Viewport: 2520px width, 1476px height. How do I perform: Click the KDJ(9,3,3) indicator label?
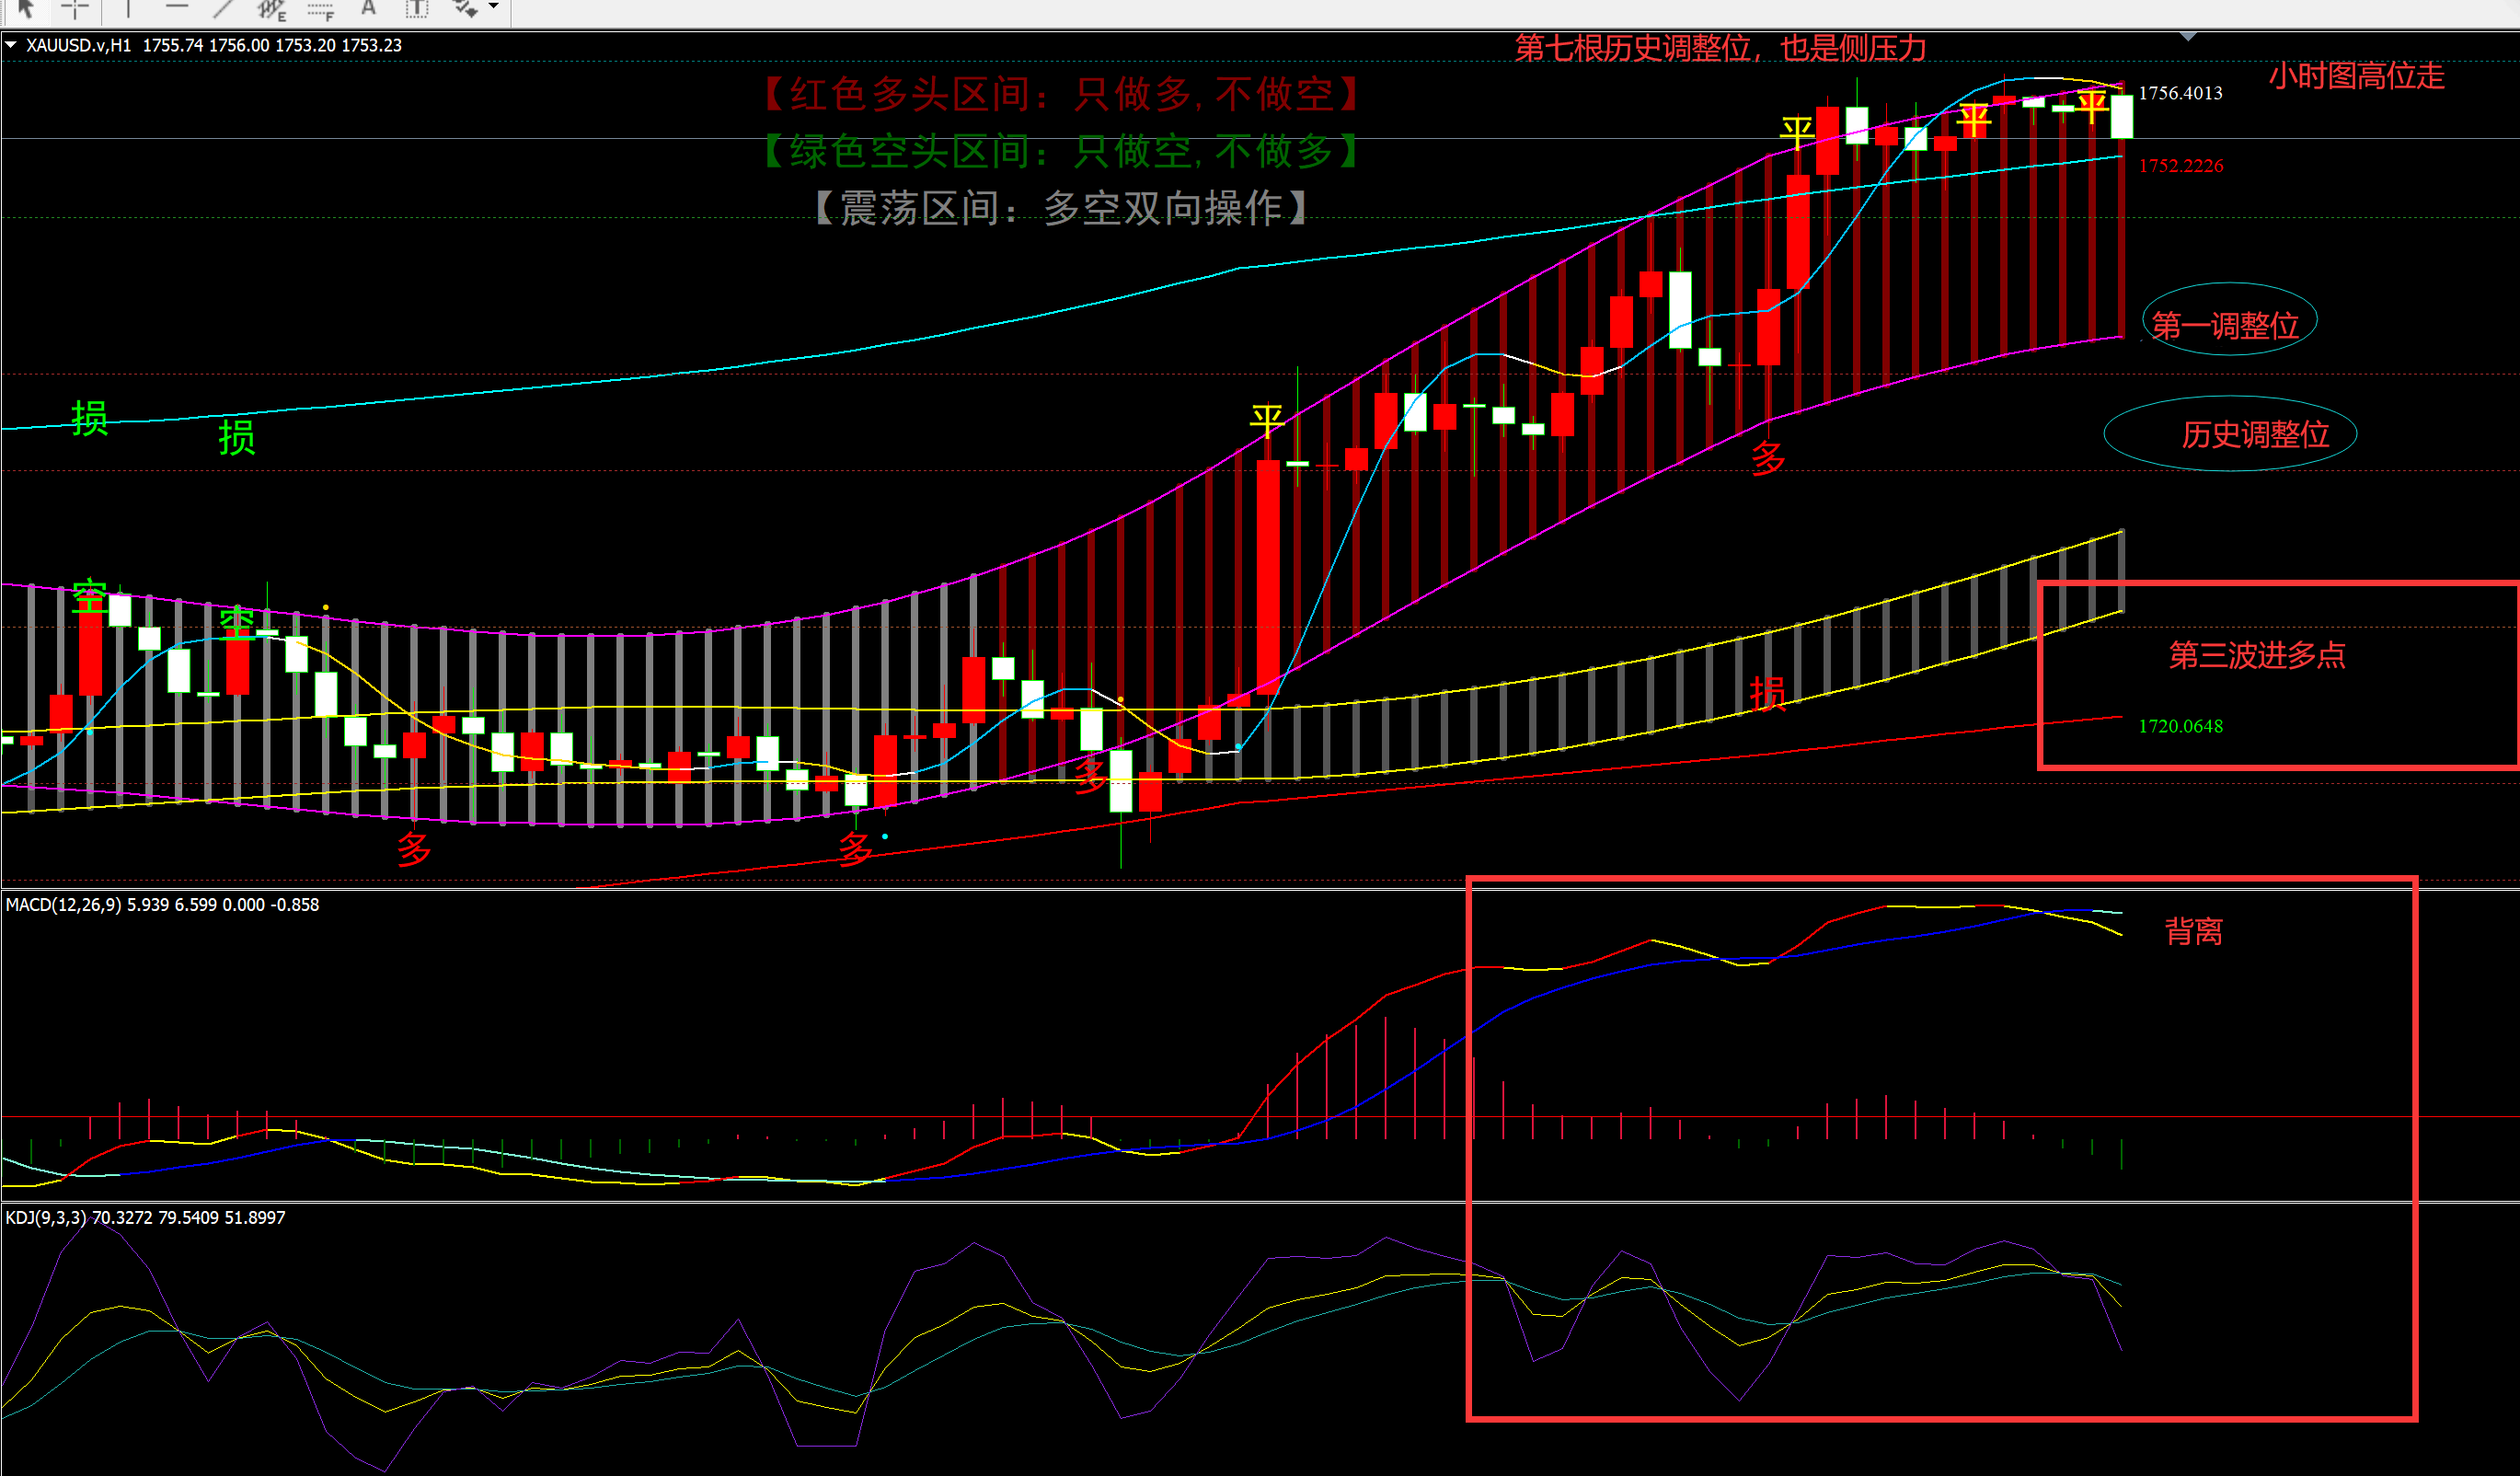(x=46, y=1218)
